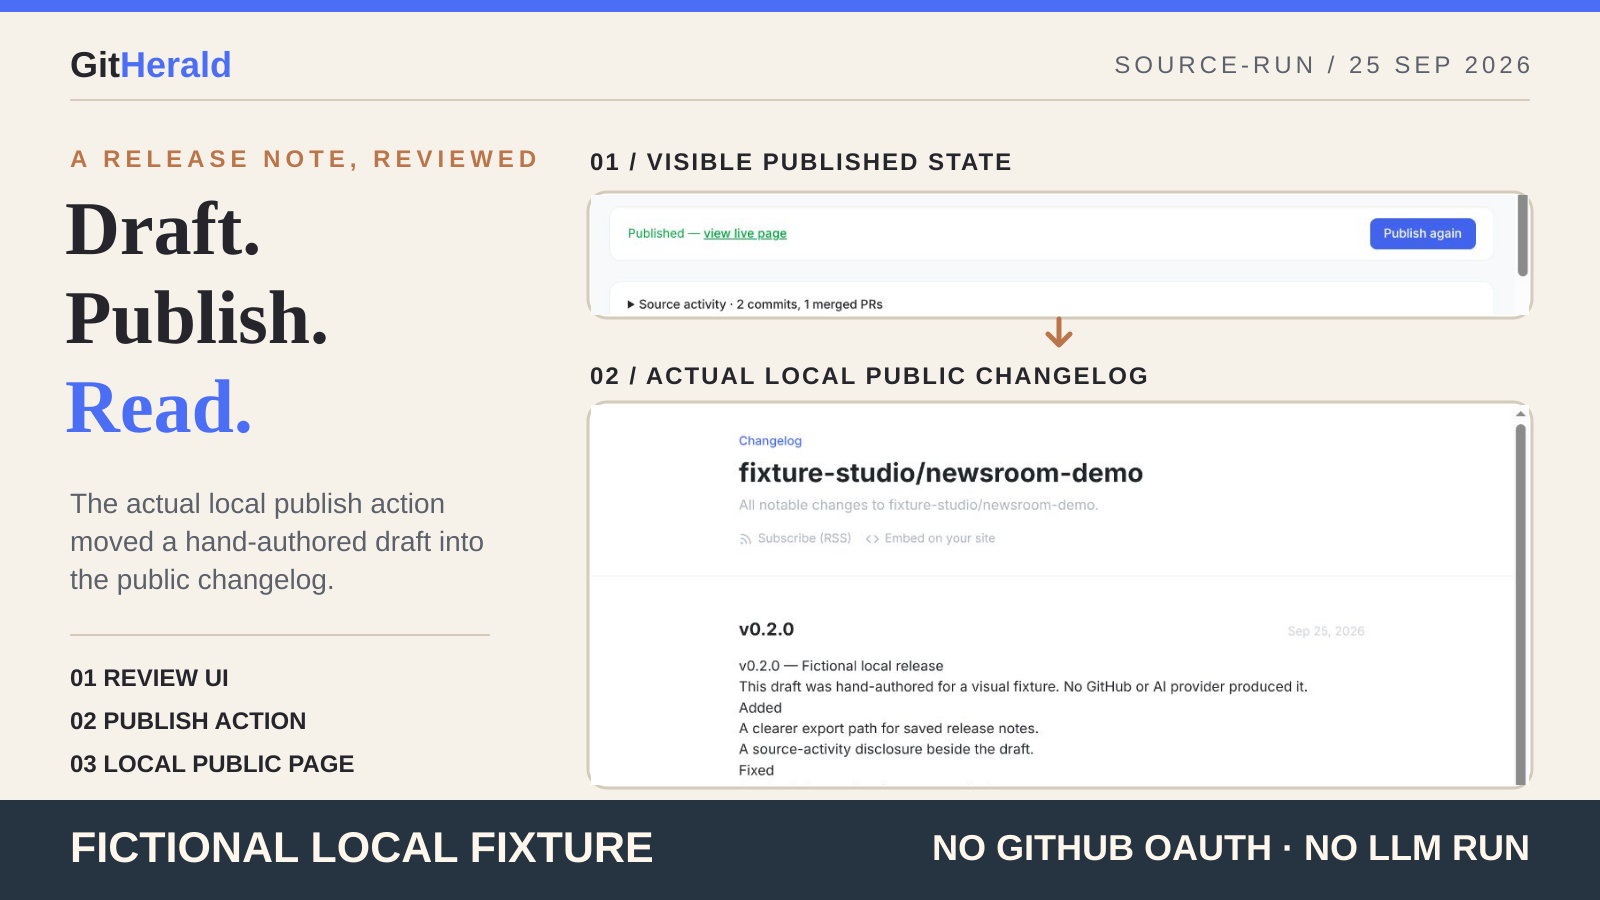Click the "SOURCE-RUN / 25 SEP 2026" header text
Image resolution: width=1600 pixels, height=900 pixels.
[1322, 65]
